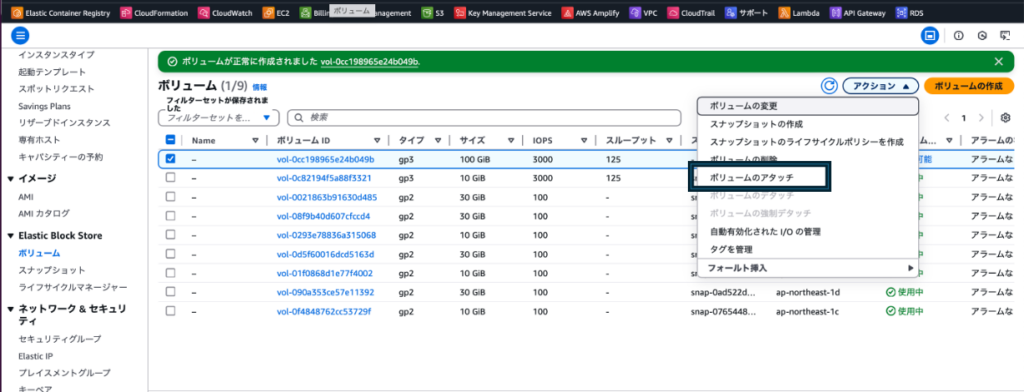The width and height of the screenshot is (1024, 392).
Task: Go to 起動テンプレート in sidebar
Action: pos(52,71)
